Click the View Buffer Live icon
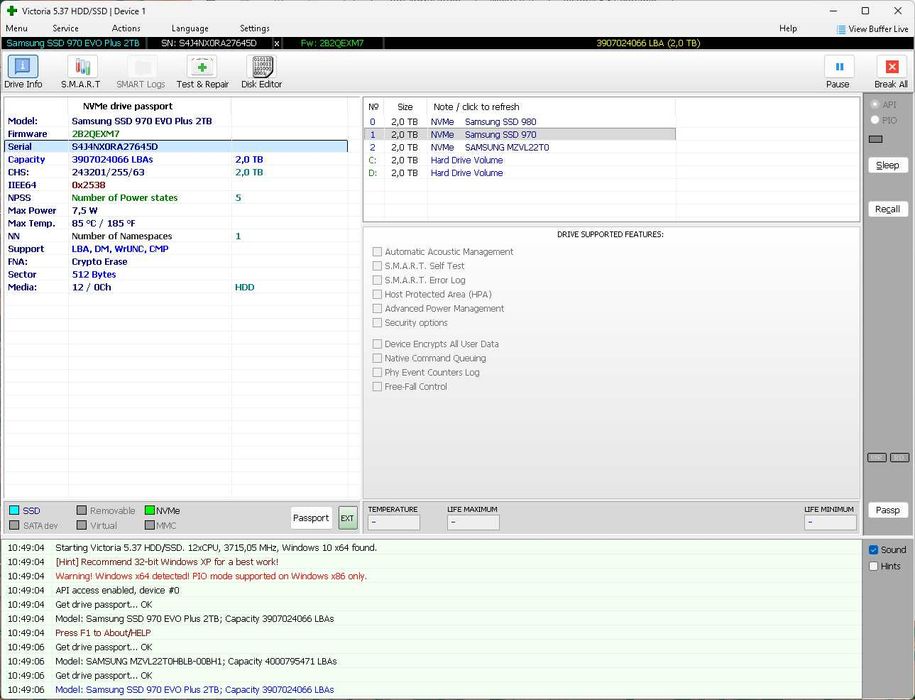Screen dimensions: 915x700 [x=841, y=29]
